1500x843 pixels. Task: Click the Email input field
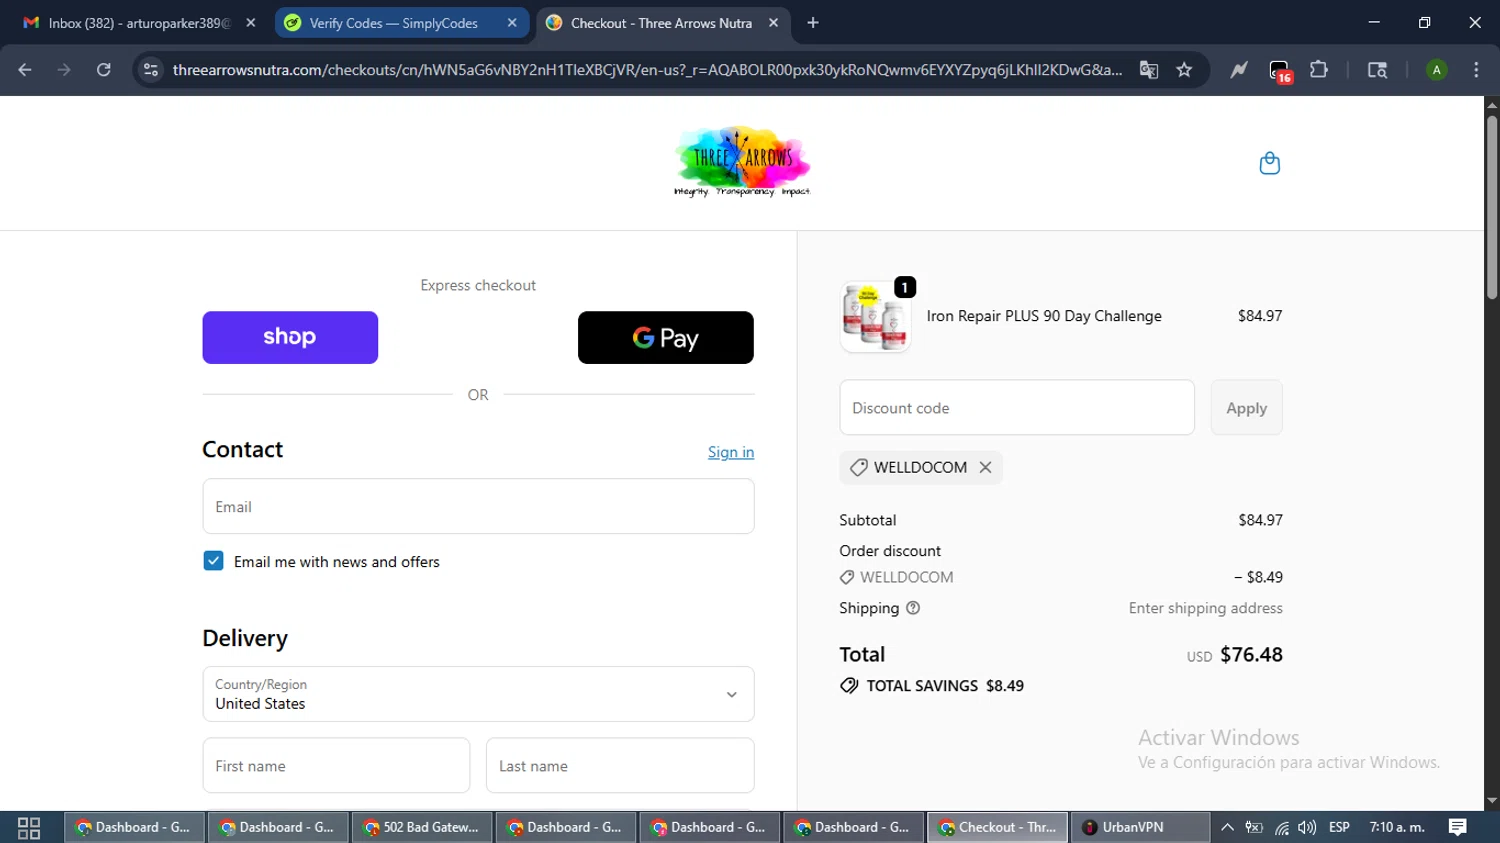coord(478,506)
